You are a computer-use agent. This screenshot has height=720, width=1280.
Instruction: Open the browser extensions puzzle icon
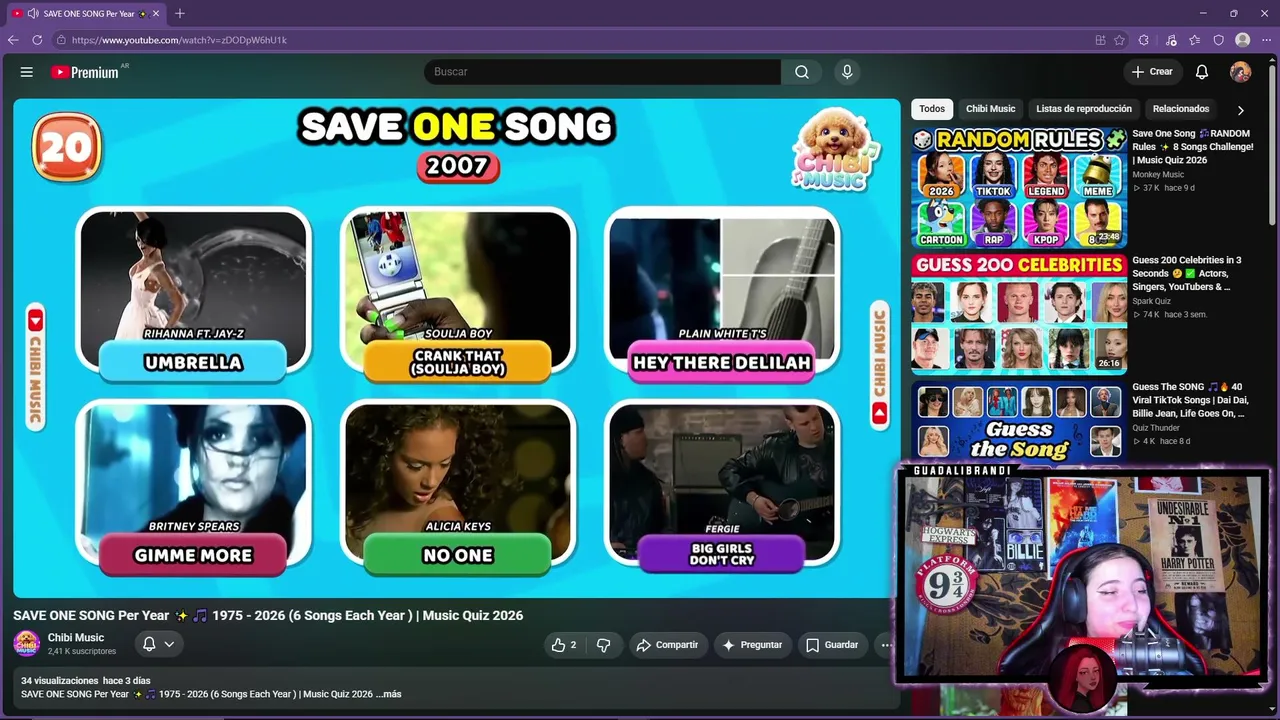pos(1144,40)
